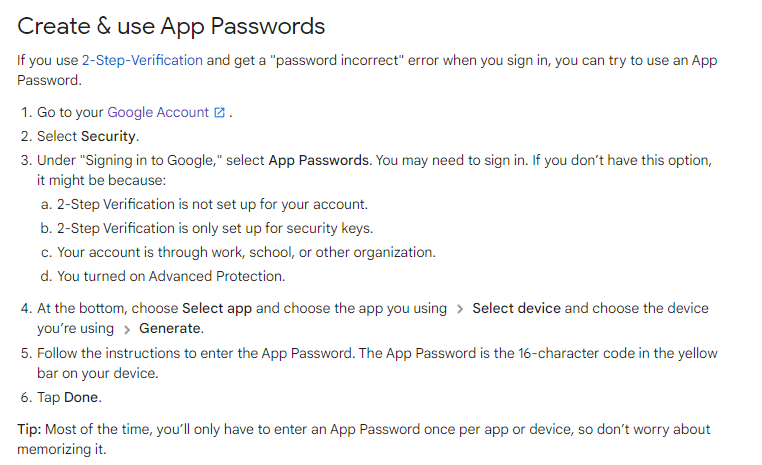The width and height of the screenshot is (762, 465).
Task: Click the bold Generate text
Action: (170, 328)
